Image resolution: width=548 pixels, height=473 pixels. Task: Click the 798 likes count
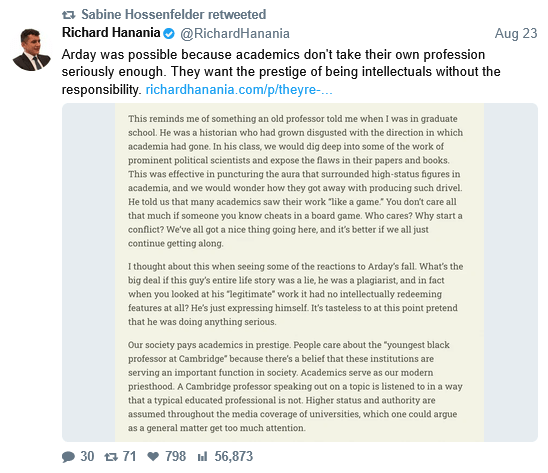coord(175,457)
